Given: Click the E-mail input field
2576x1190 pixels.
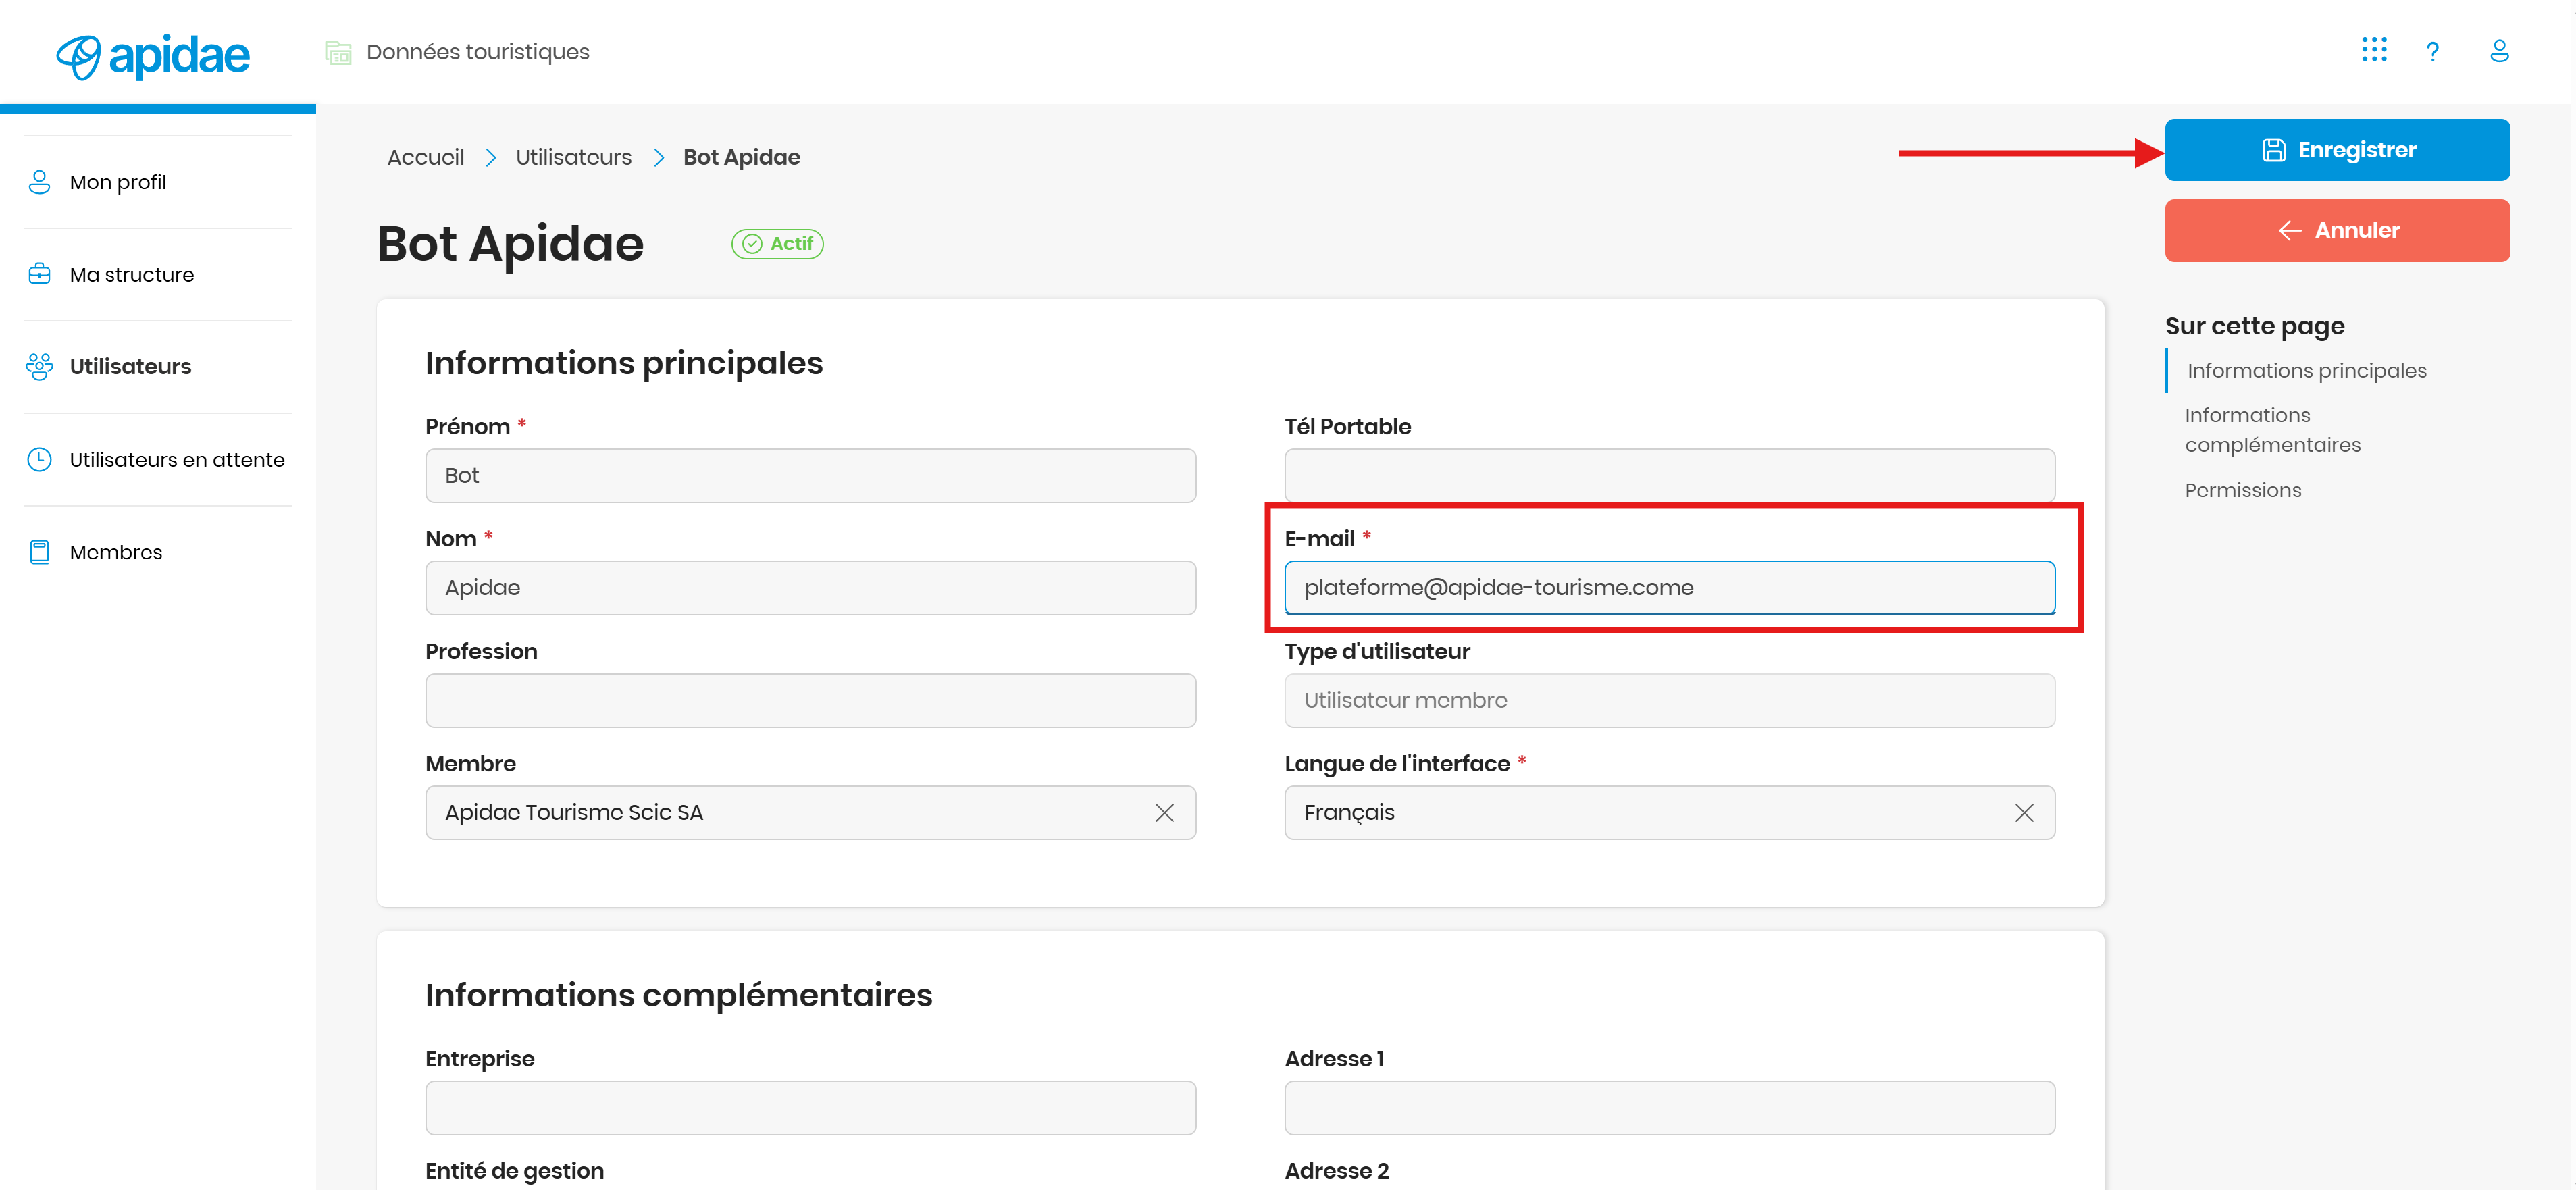Looking at the screenshot, I should (x=1669, y=588).
